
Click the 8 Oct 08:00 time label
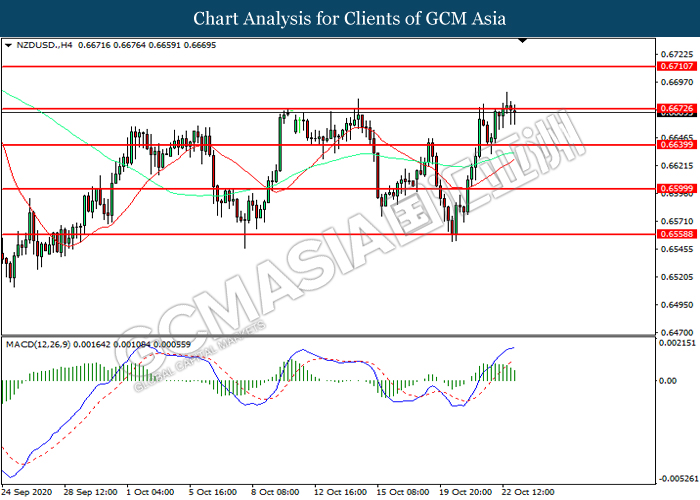(275, 492)
